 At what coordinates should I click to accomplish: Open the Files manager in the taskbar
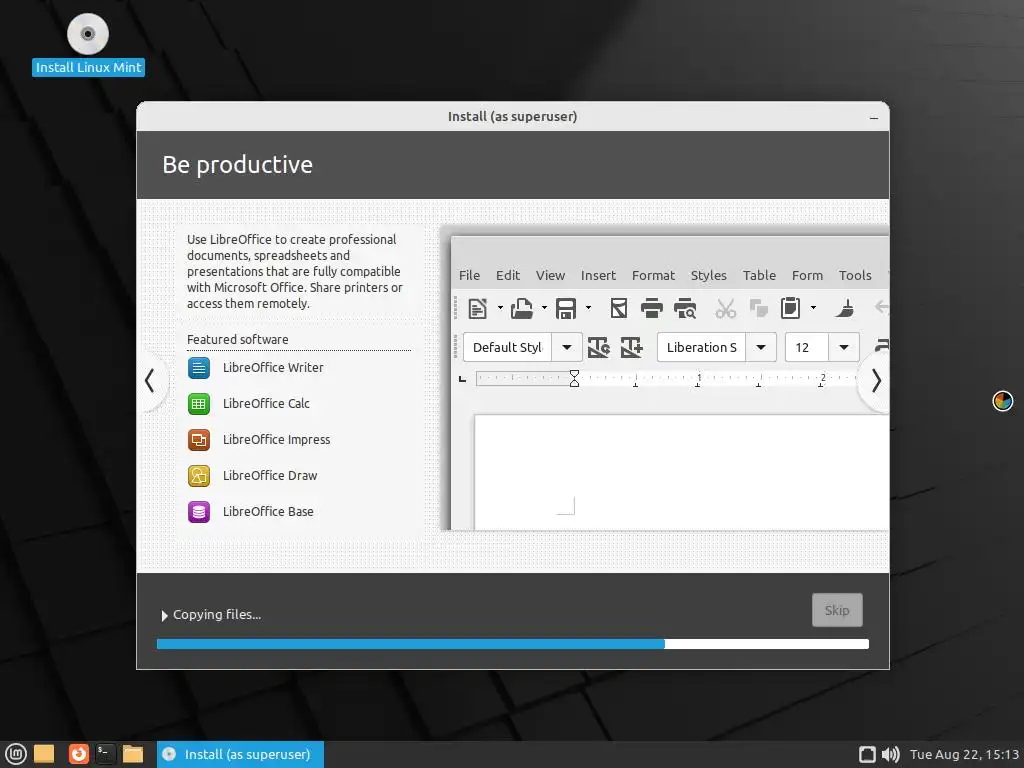pyautogui.click(x=133, y=754)
